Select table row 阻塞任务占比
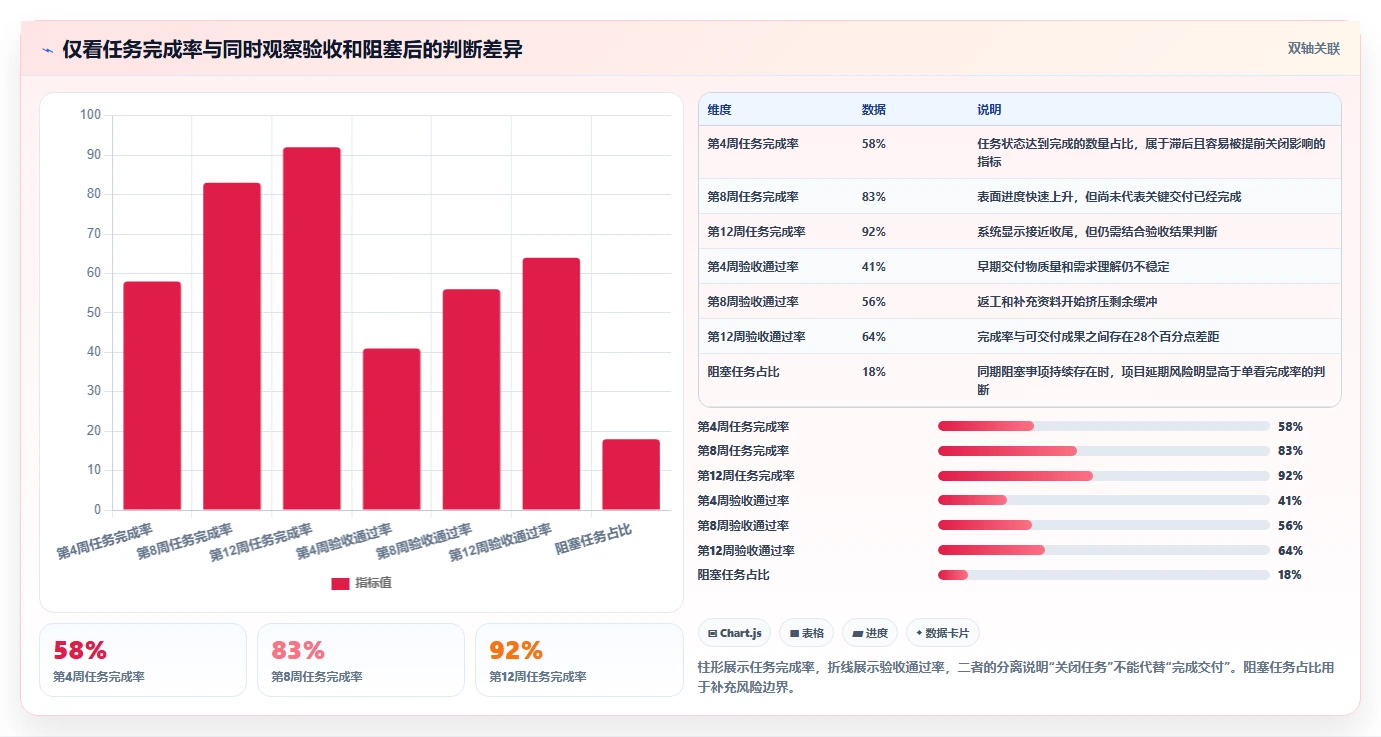Screen dimensions: 1381x737 (1019, 380)
